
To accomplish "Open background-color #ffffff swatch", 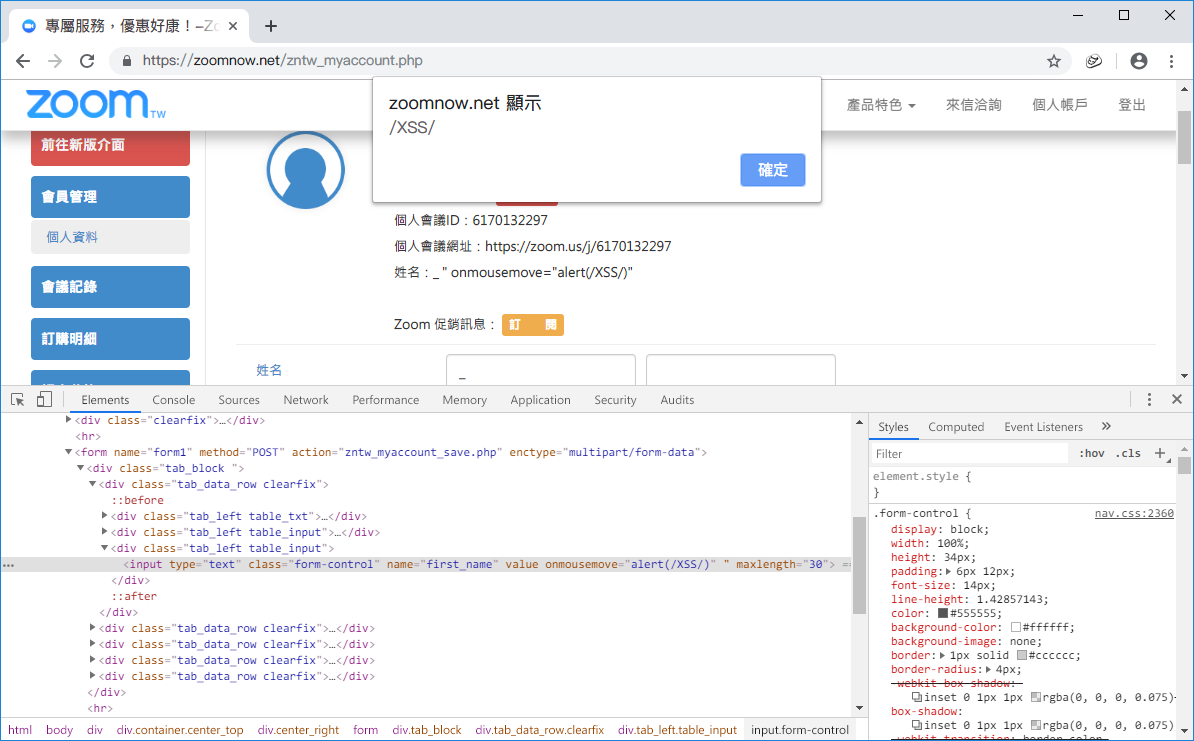I will pos(1016,628).
